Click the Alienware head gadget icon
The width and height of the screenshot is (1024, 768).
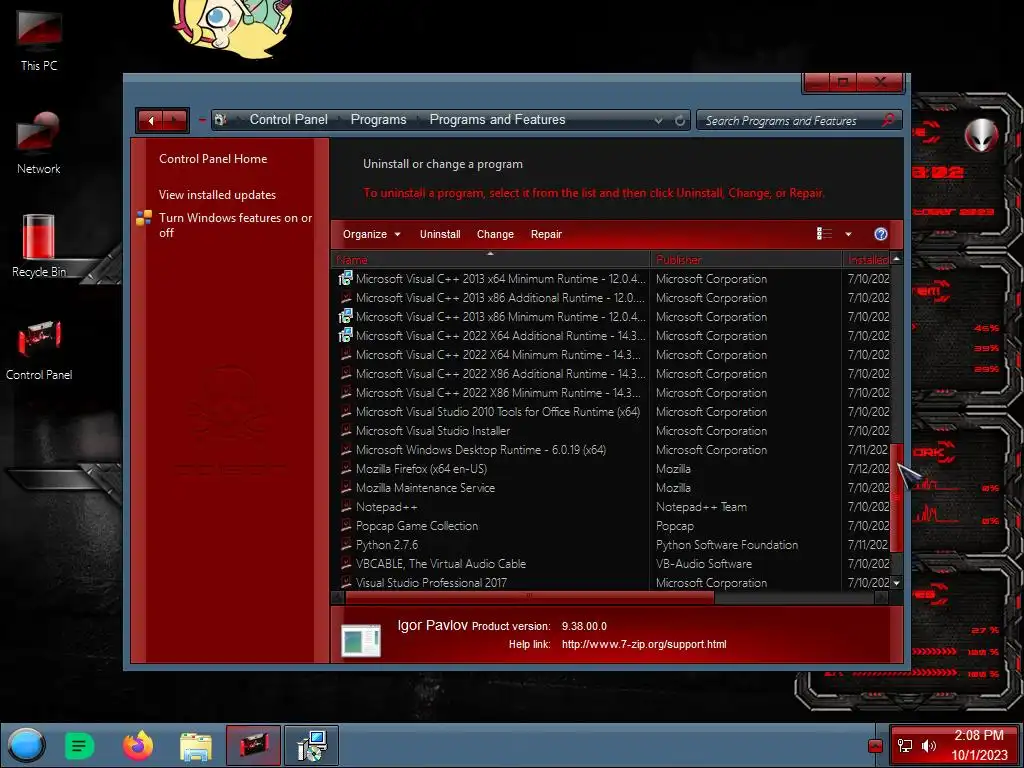pos(982,135)
